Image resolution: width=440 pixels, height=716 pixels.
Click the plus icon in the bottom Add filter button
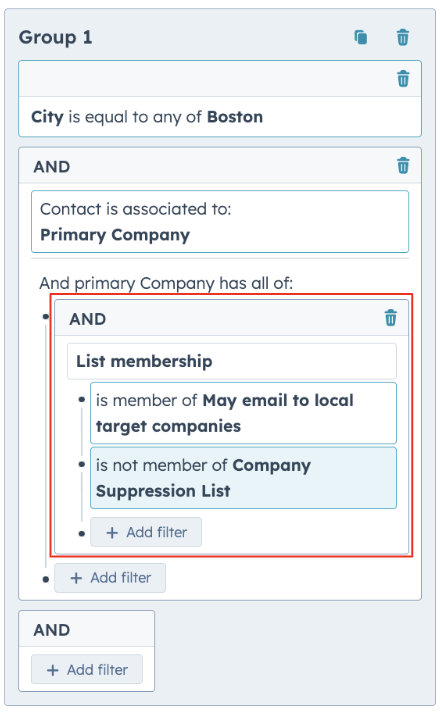[53, 670]
